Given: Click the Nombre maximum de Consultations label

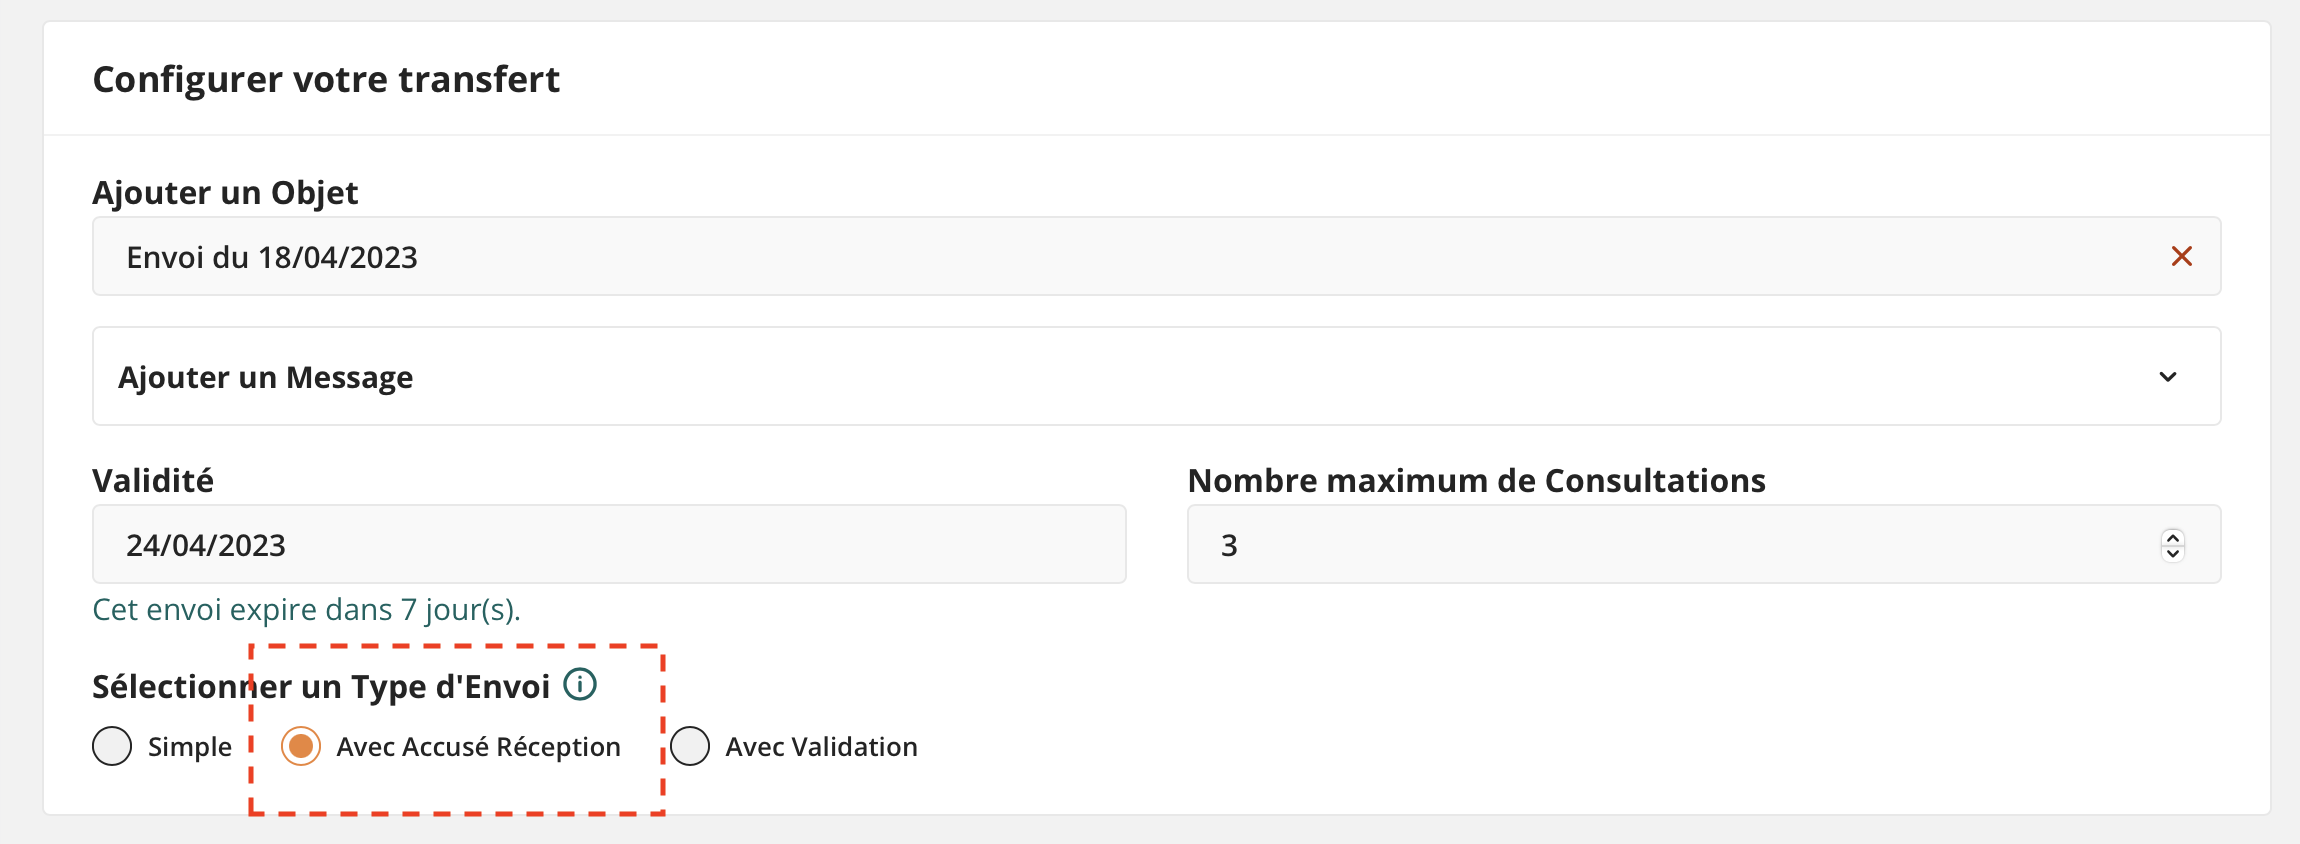Looking at the screenshot, I should (x=1476, y=481).
